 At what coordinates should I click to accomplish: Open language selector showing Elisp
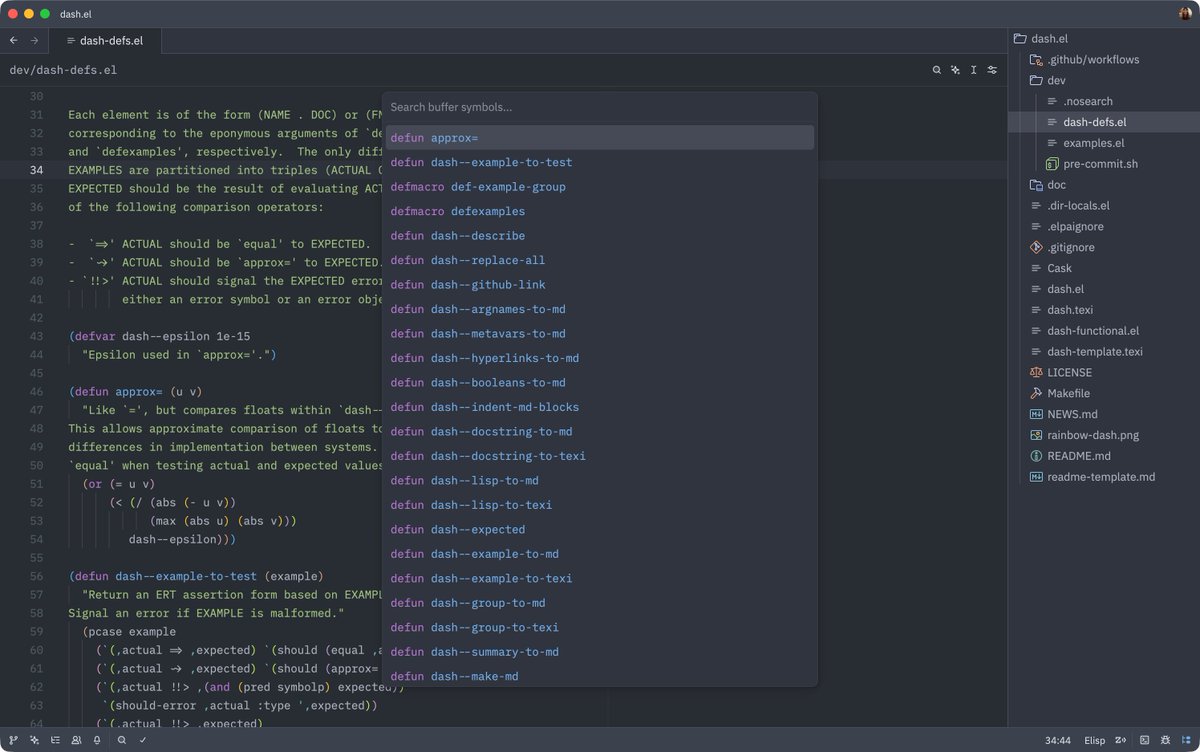point(1095,740)
